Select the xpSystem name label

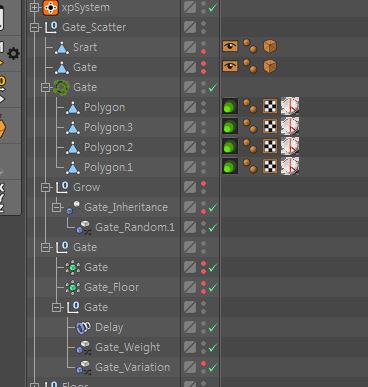pyautogui.click(x=86, y=8)
